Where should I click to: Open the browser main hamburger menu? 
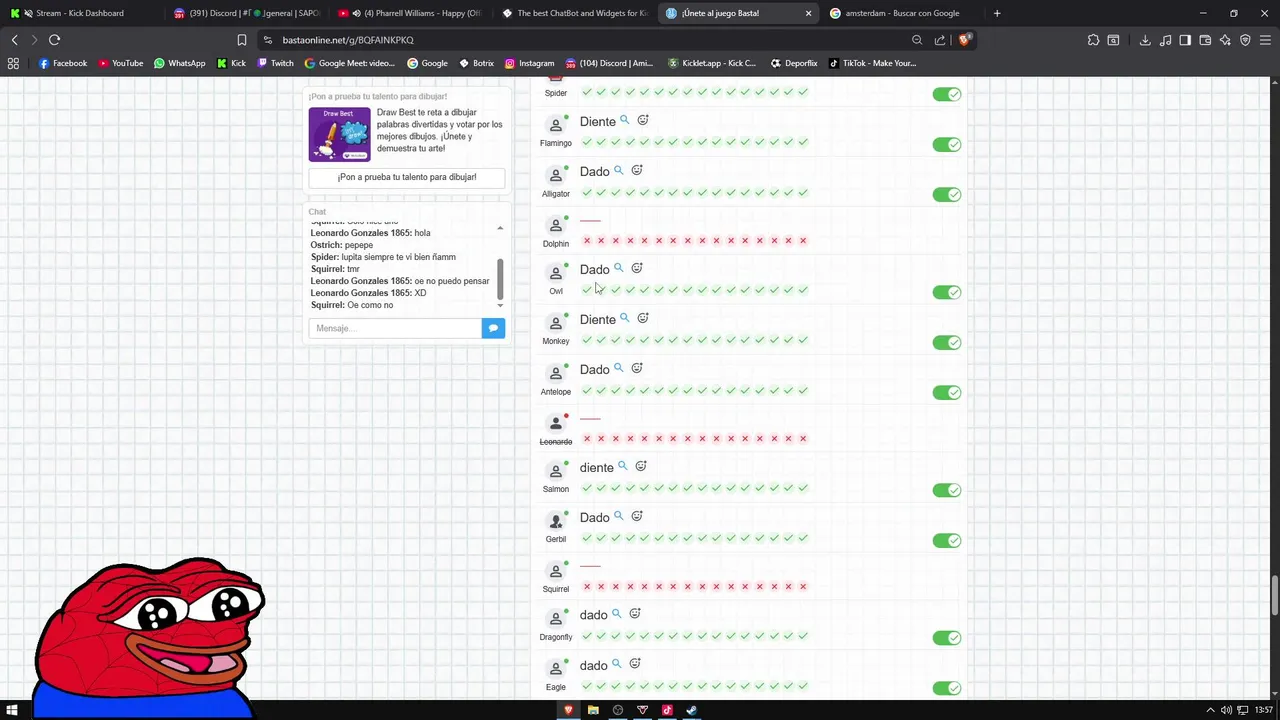tap(1265, 40)
